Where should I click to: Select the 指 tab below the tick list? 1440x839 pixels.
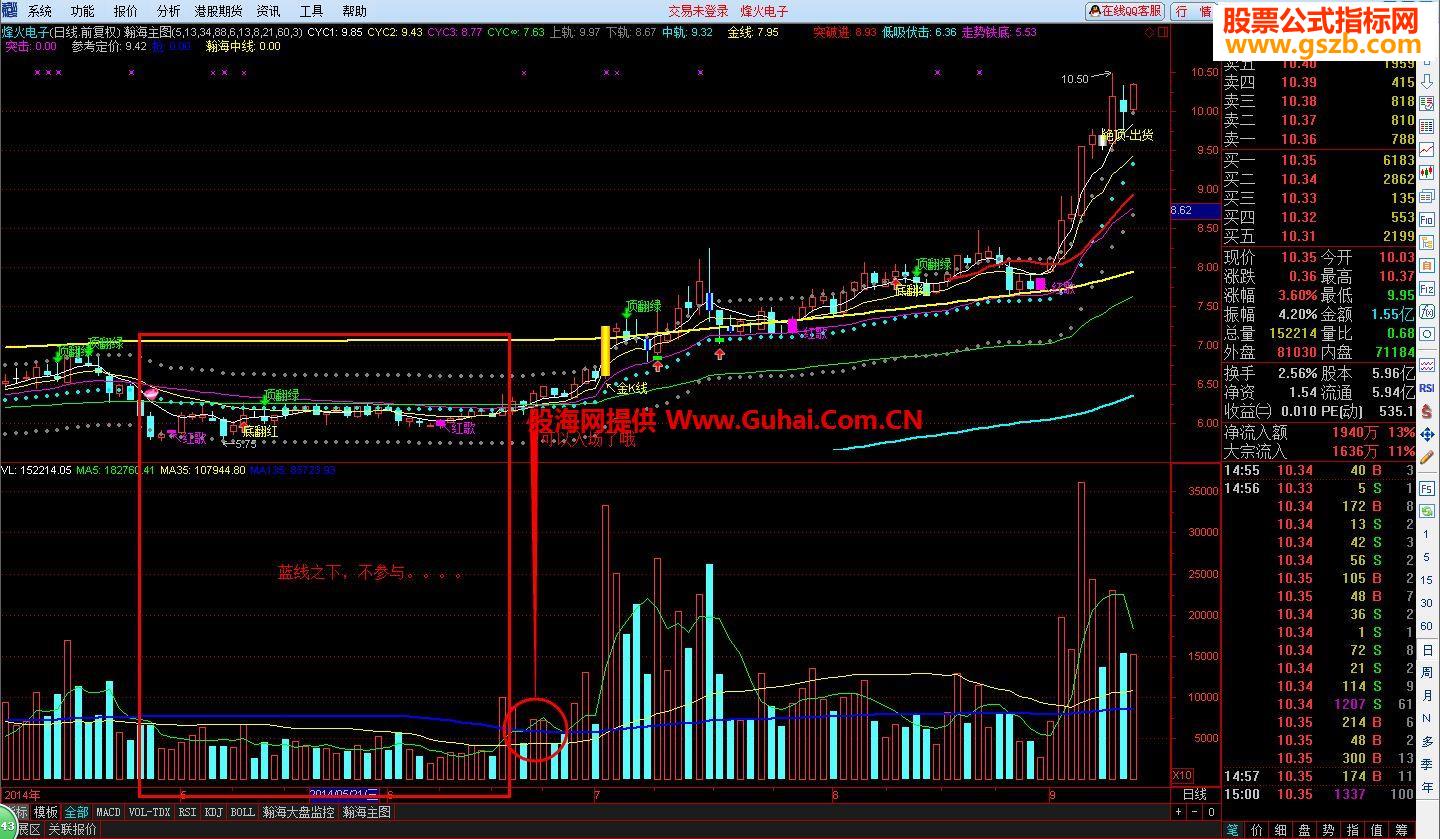pyautogui.click(x=1353, y=830)
